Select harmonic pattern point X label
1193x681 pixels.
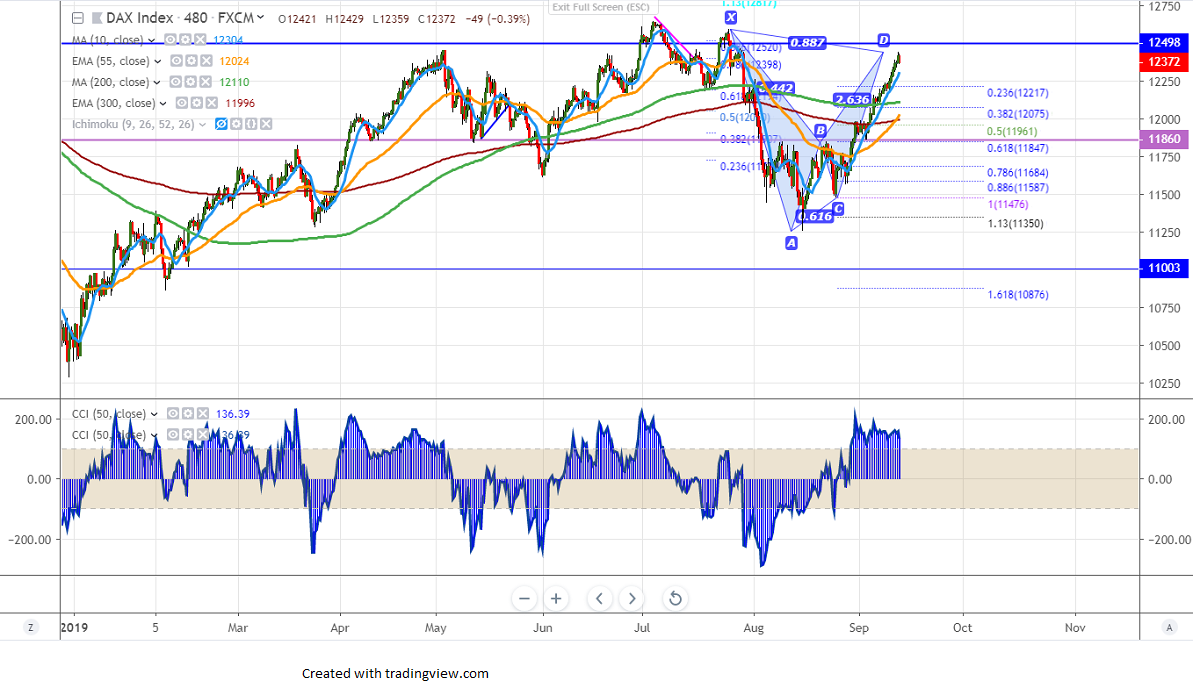coord(730,18)
